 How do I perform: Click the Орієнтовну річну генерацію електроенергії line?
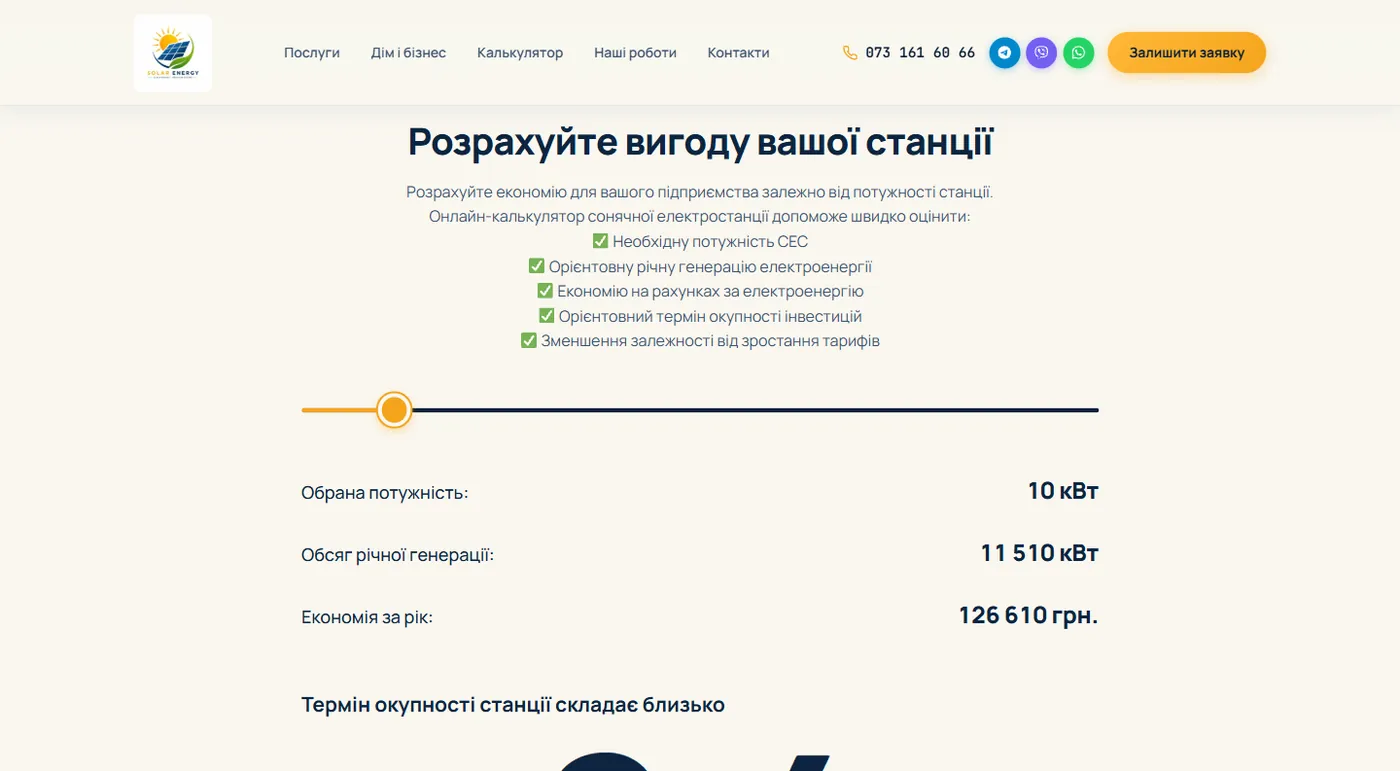pos(700,267)
